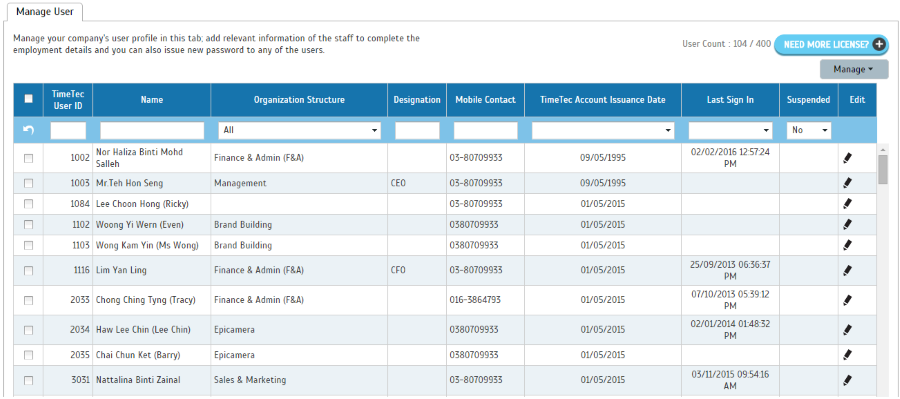Viewport: 900px width, 399px height.
Task: Expand the Suspended filter dropdown
Action: point(809,130)
